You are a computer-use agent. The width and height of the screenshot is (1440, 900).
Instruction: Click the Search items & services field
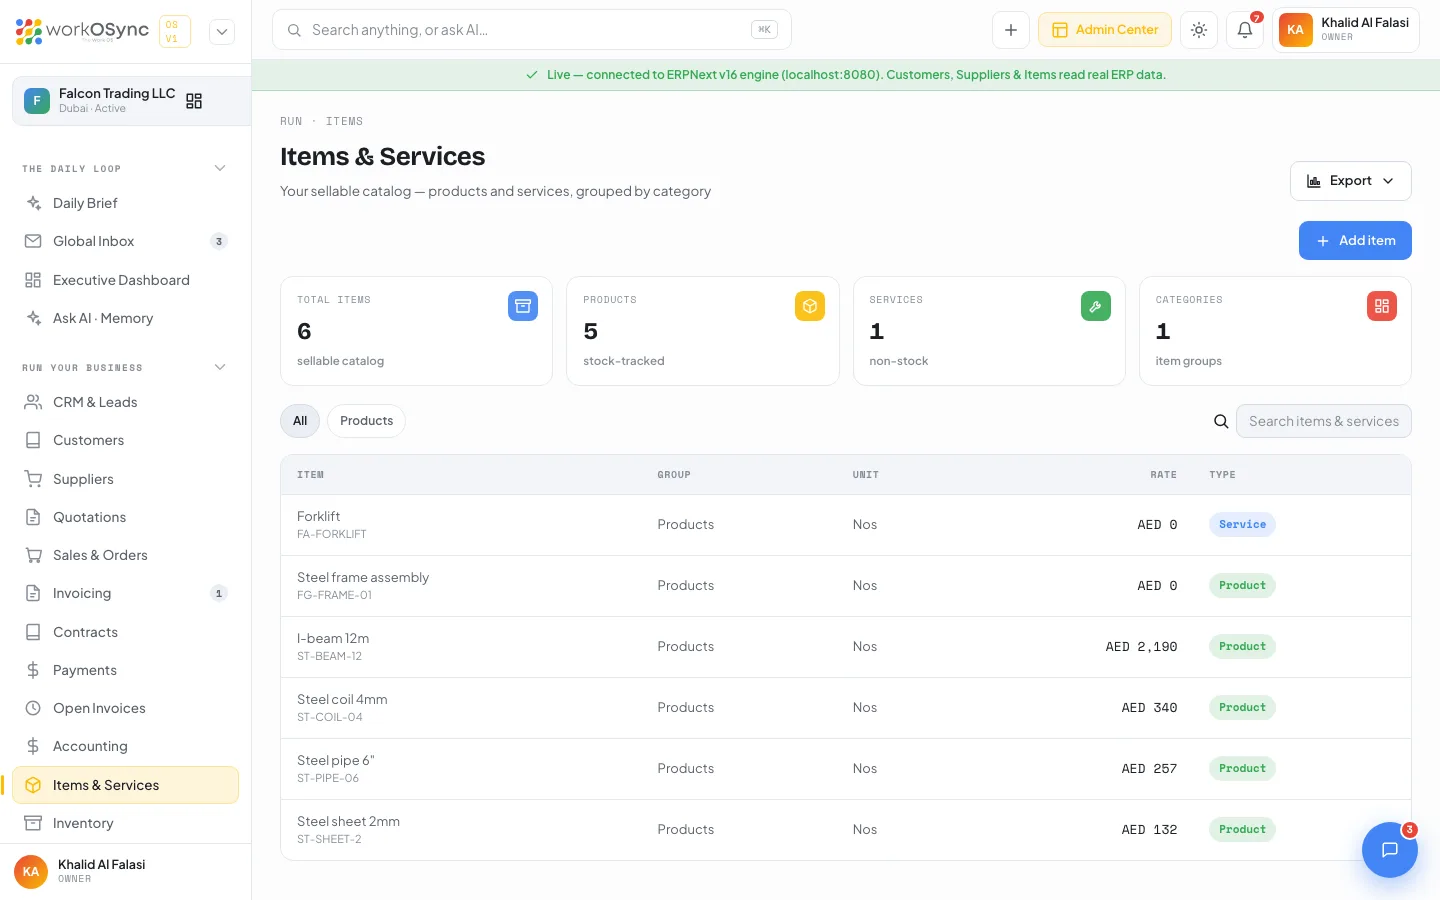pyautogui.click(x=1323, y=421)
